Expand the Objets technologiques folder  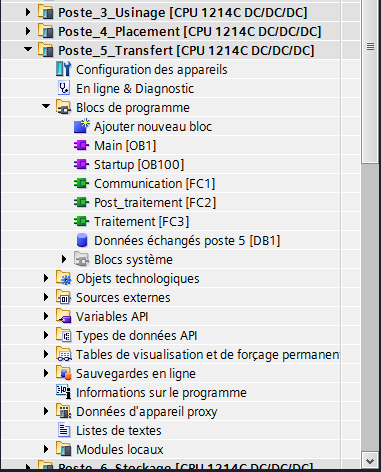[x=46, y=278]
